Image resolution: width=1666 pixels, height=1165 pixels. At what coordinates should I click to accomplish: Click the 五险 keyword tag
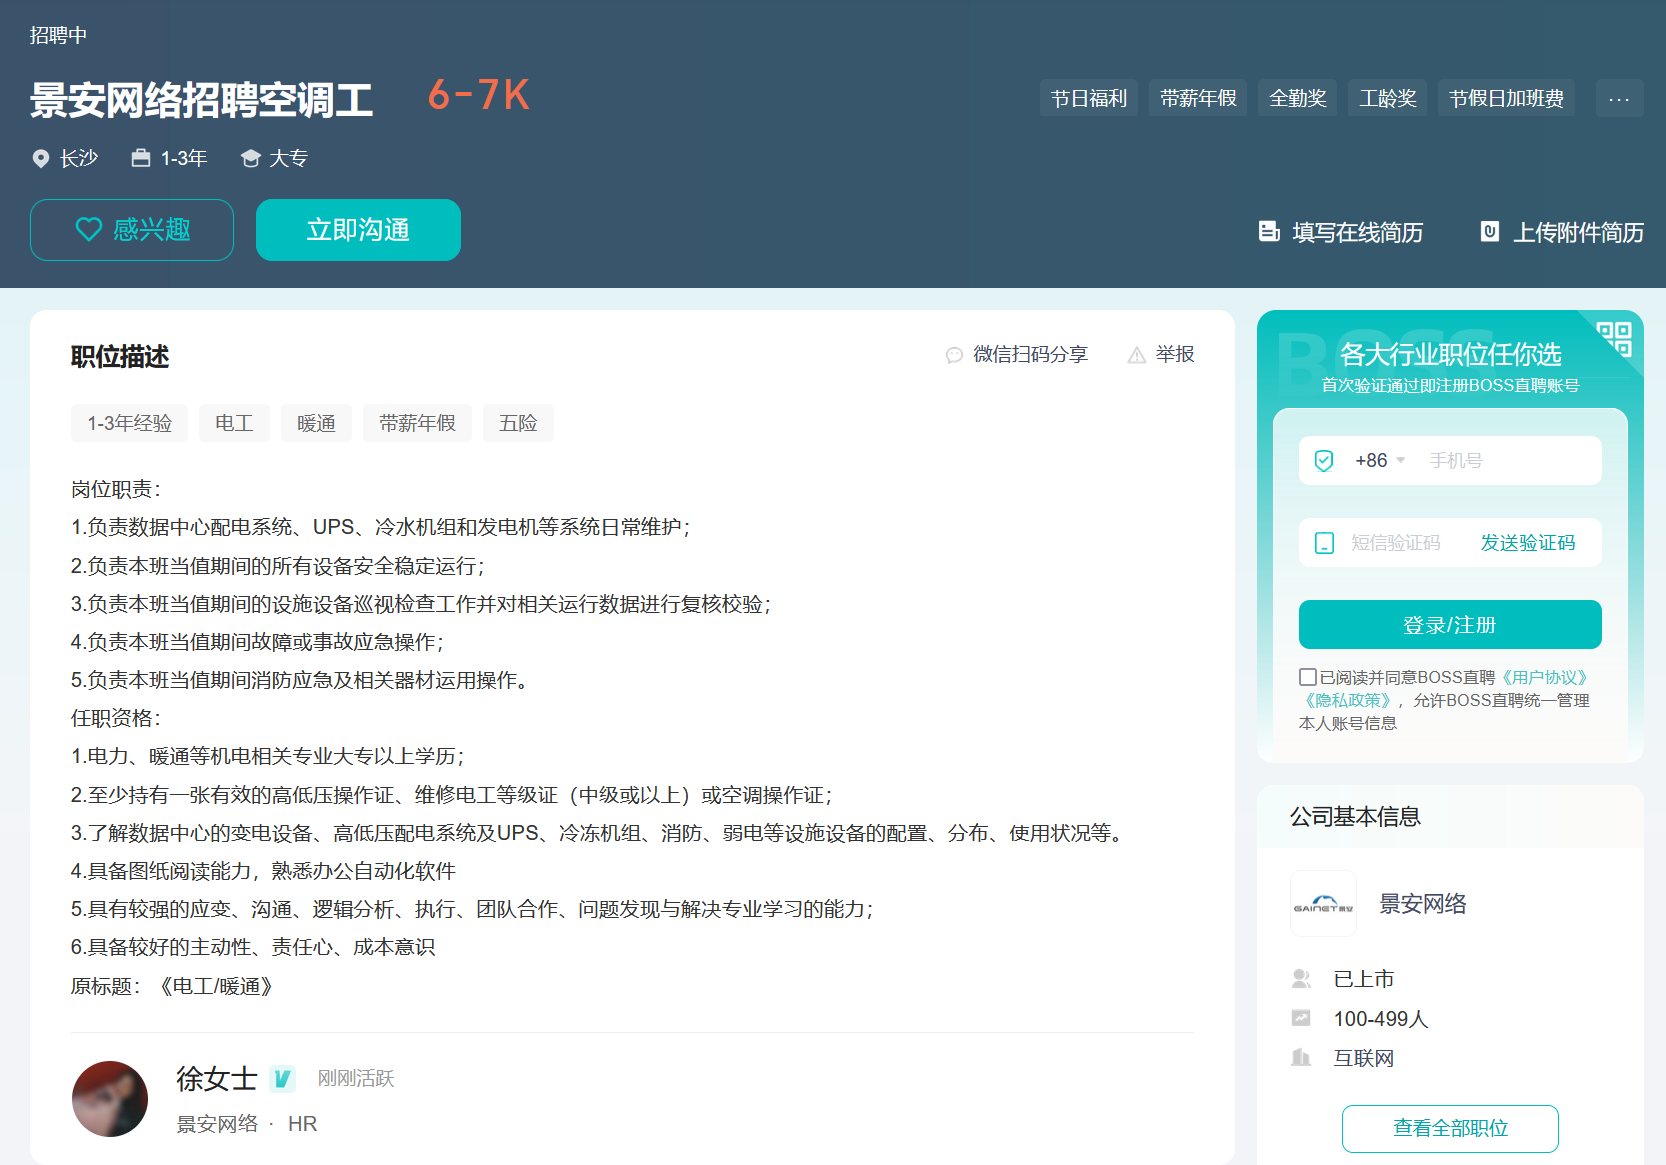(518, 423)
